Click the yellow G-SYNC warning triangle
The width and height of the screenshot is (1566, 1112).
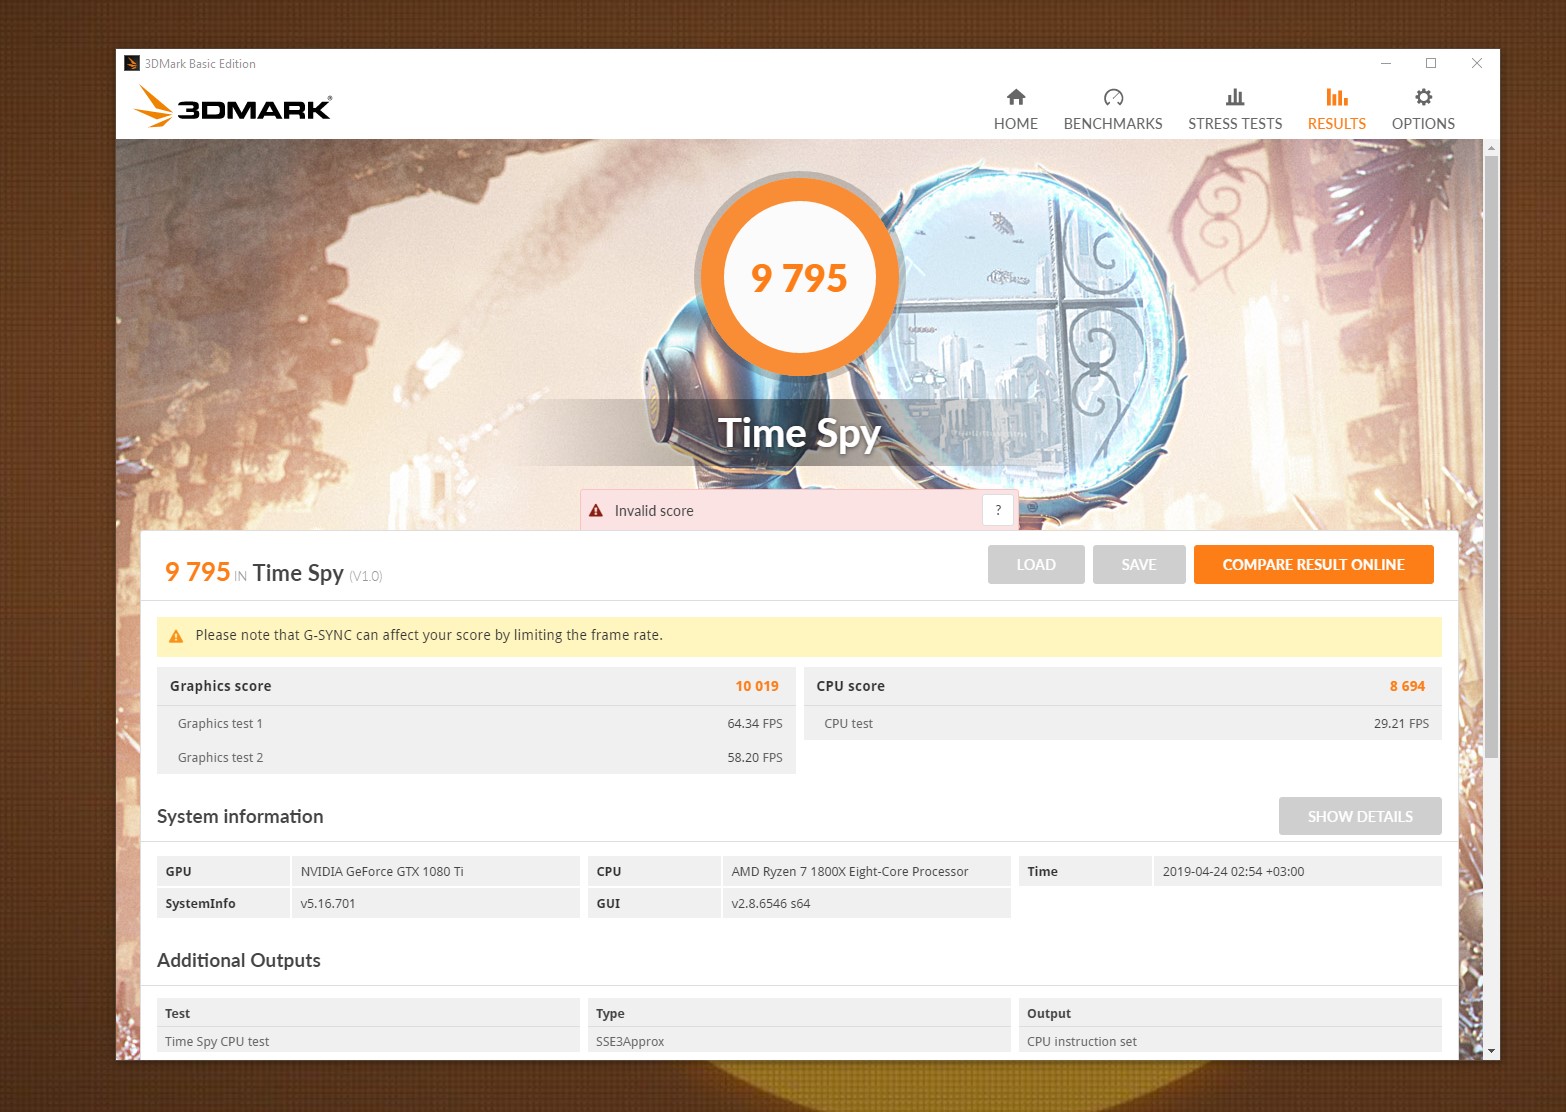176,636
